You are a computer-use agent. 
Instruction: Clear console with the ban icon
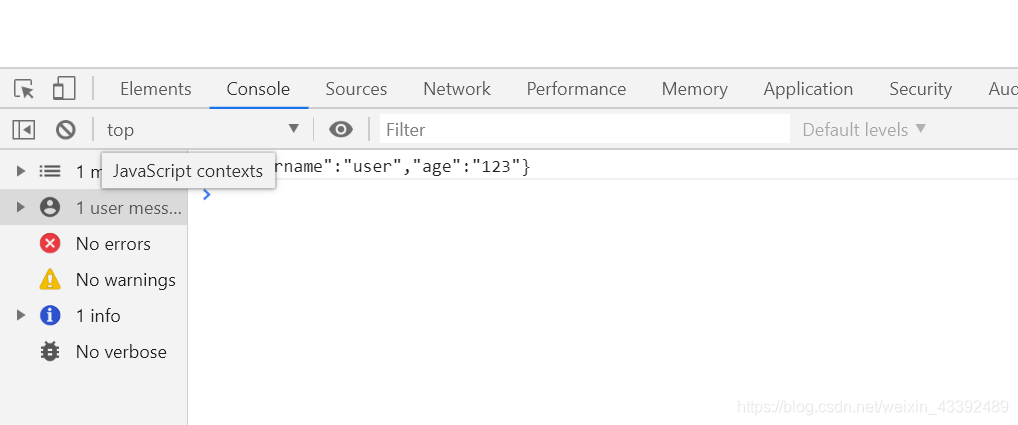[66, 129]
